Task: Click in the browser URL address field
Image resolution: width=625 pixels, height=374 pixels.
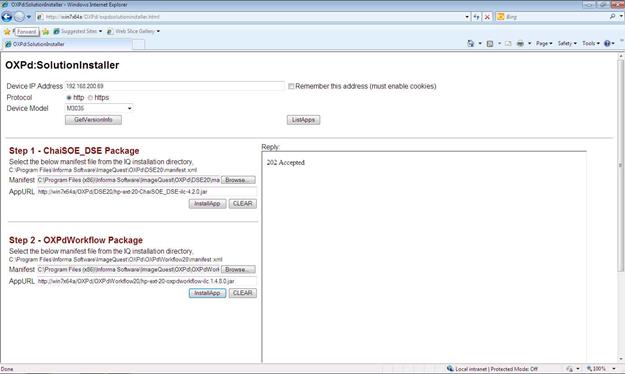Action: (x=250, y=17)
